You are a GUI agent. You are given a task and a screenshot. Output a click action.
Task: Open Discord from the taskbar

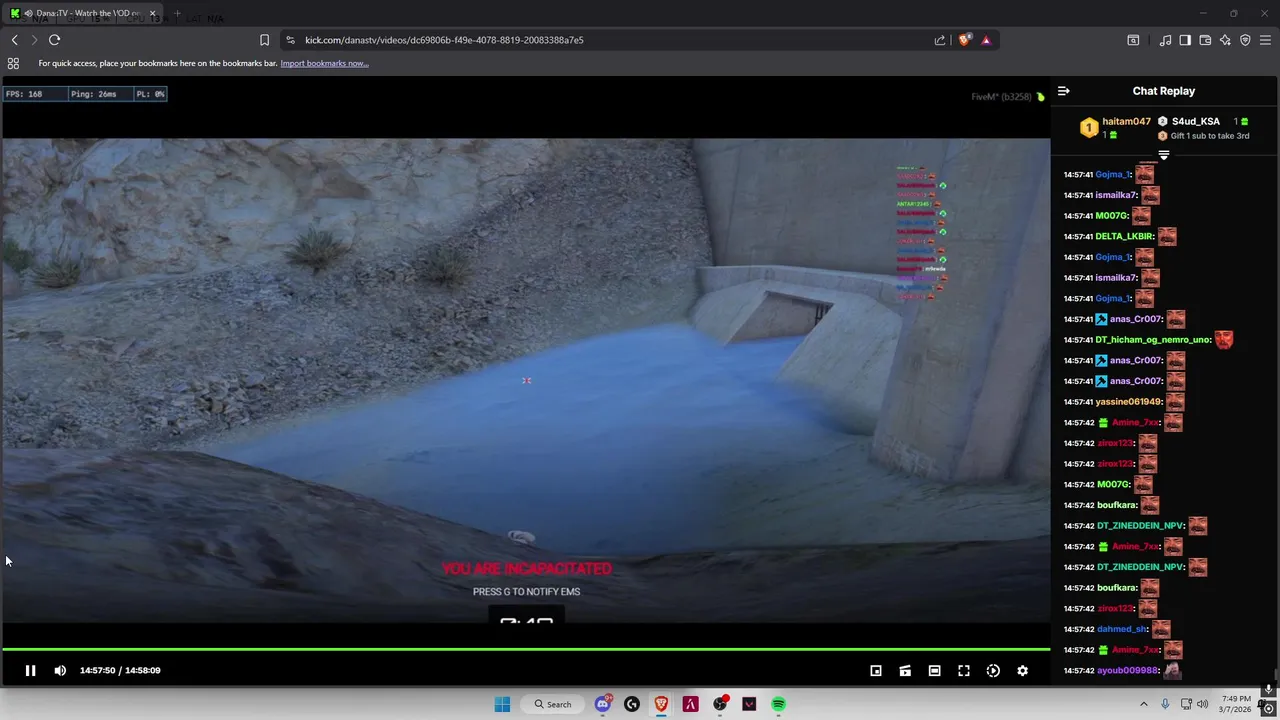click(x=603, y=704)
